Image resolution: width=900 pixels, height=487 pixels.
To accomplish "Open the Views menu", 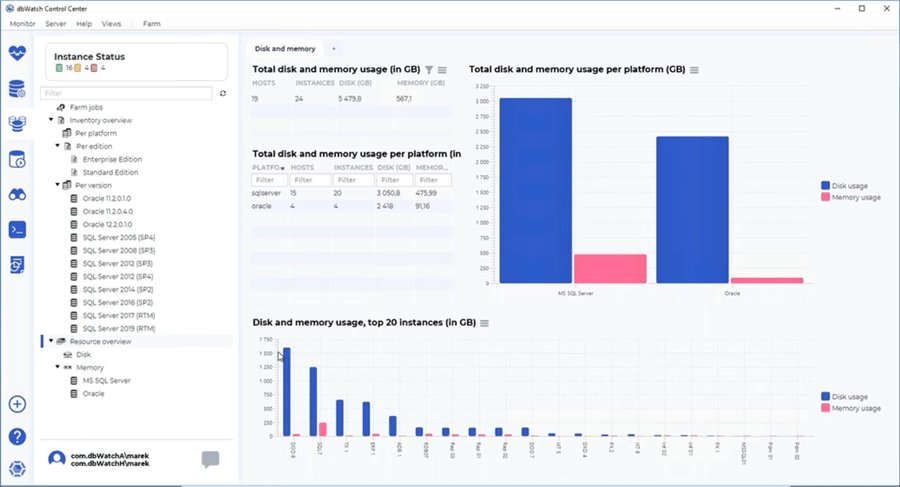I will (111, 24).
